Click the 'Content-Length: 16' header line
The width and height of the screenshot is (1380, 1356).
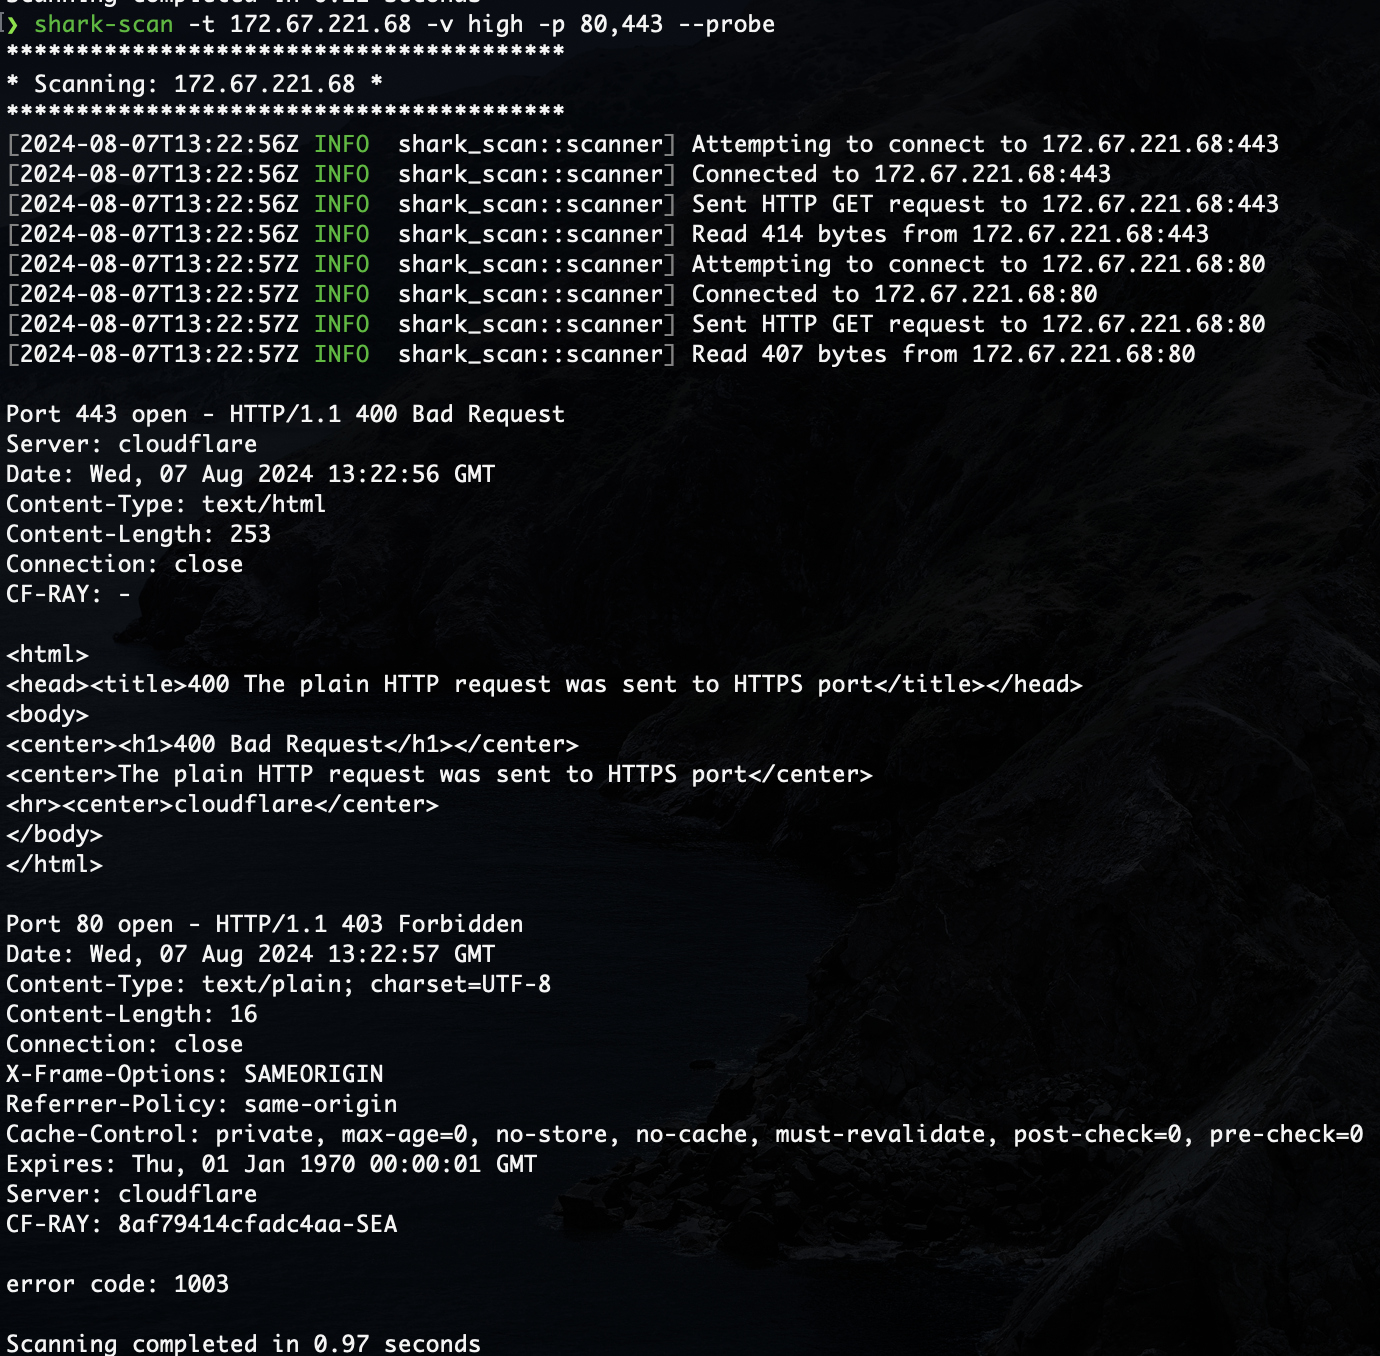[x=131, y=1014]
